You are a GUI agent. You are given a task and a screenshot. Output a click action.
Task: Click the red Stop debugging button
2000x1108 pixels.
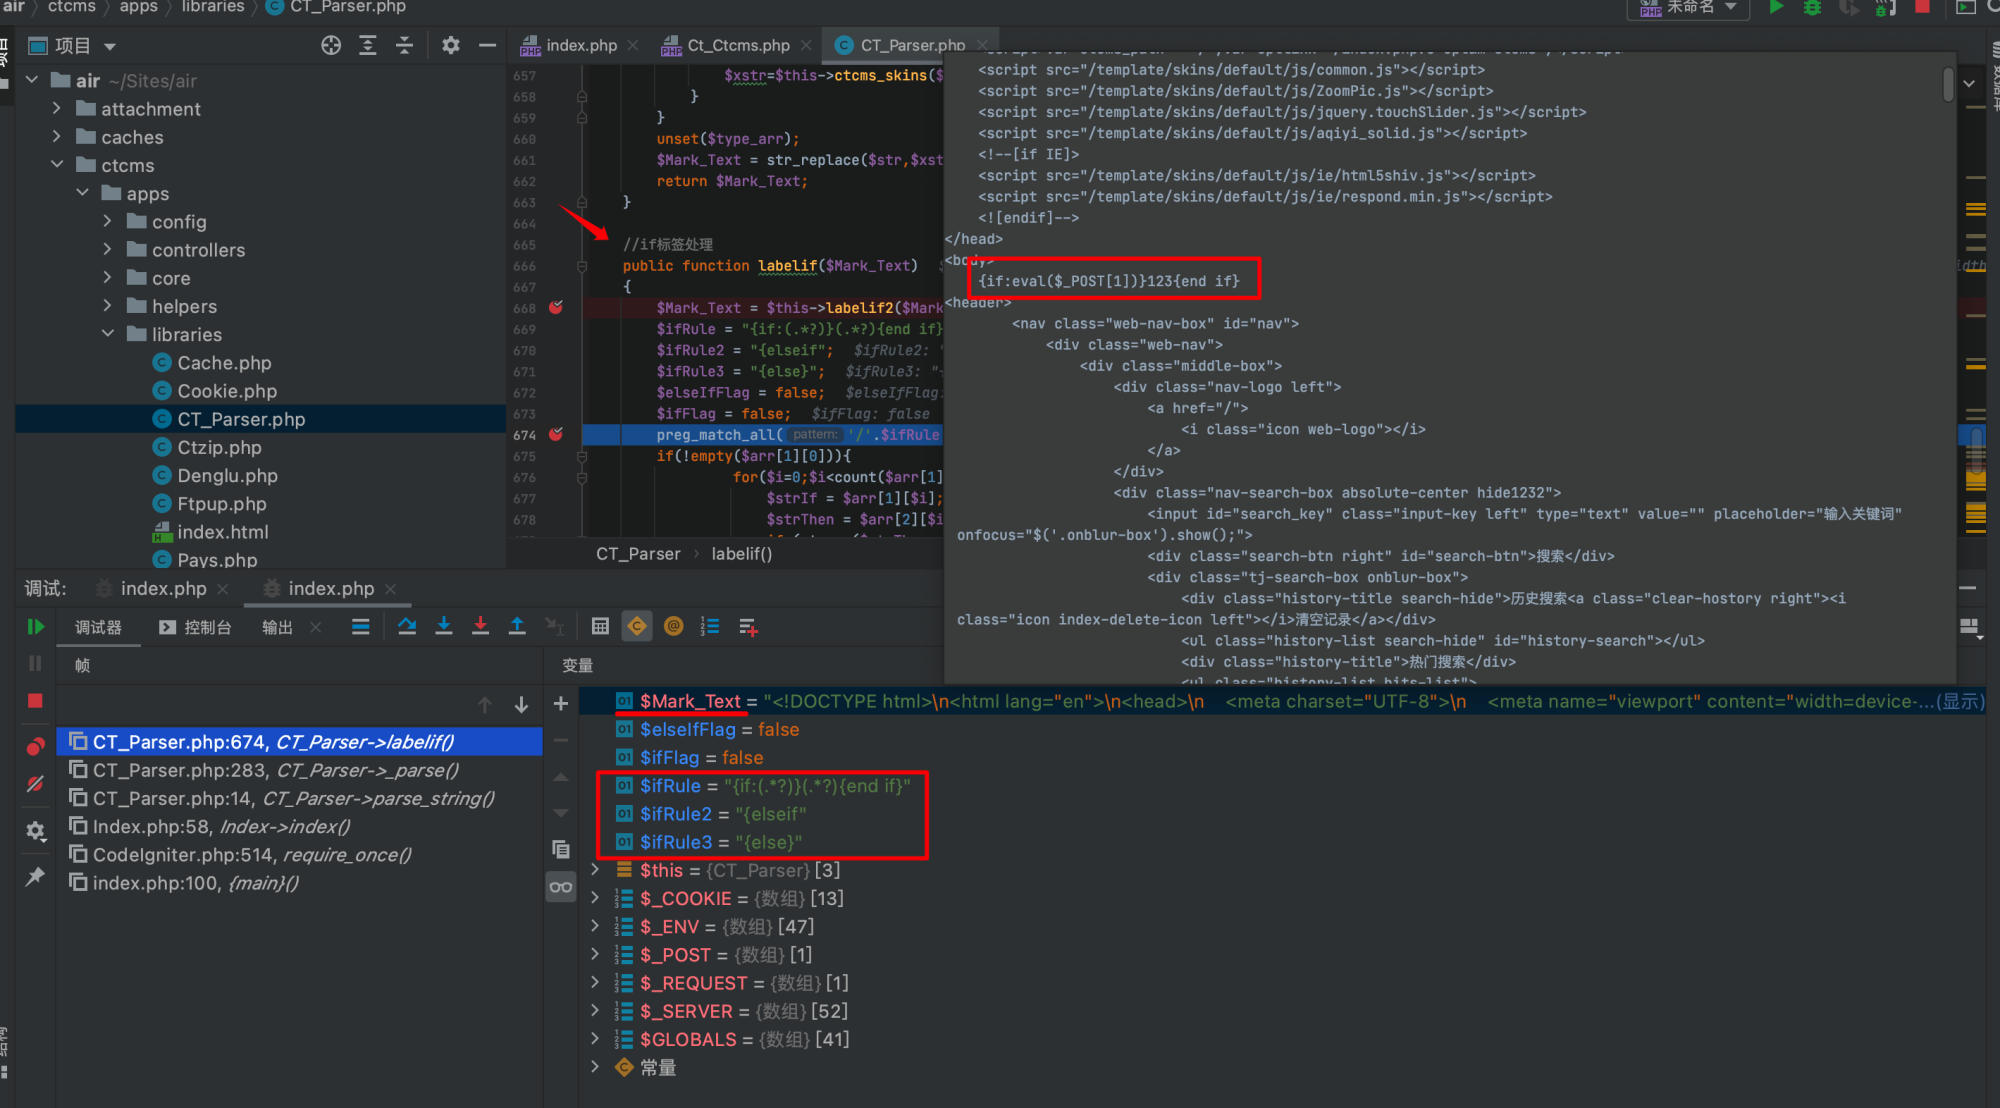pos(35,701)
